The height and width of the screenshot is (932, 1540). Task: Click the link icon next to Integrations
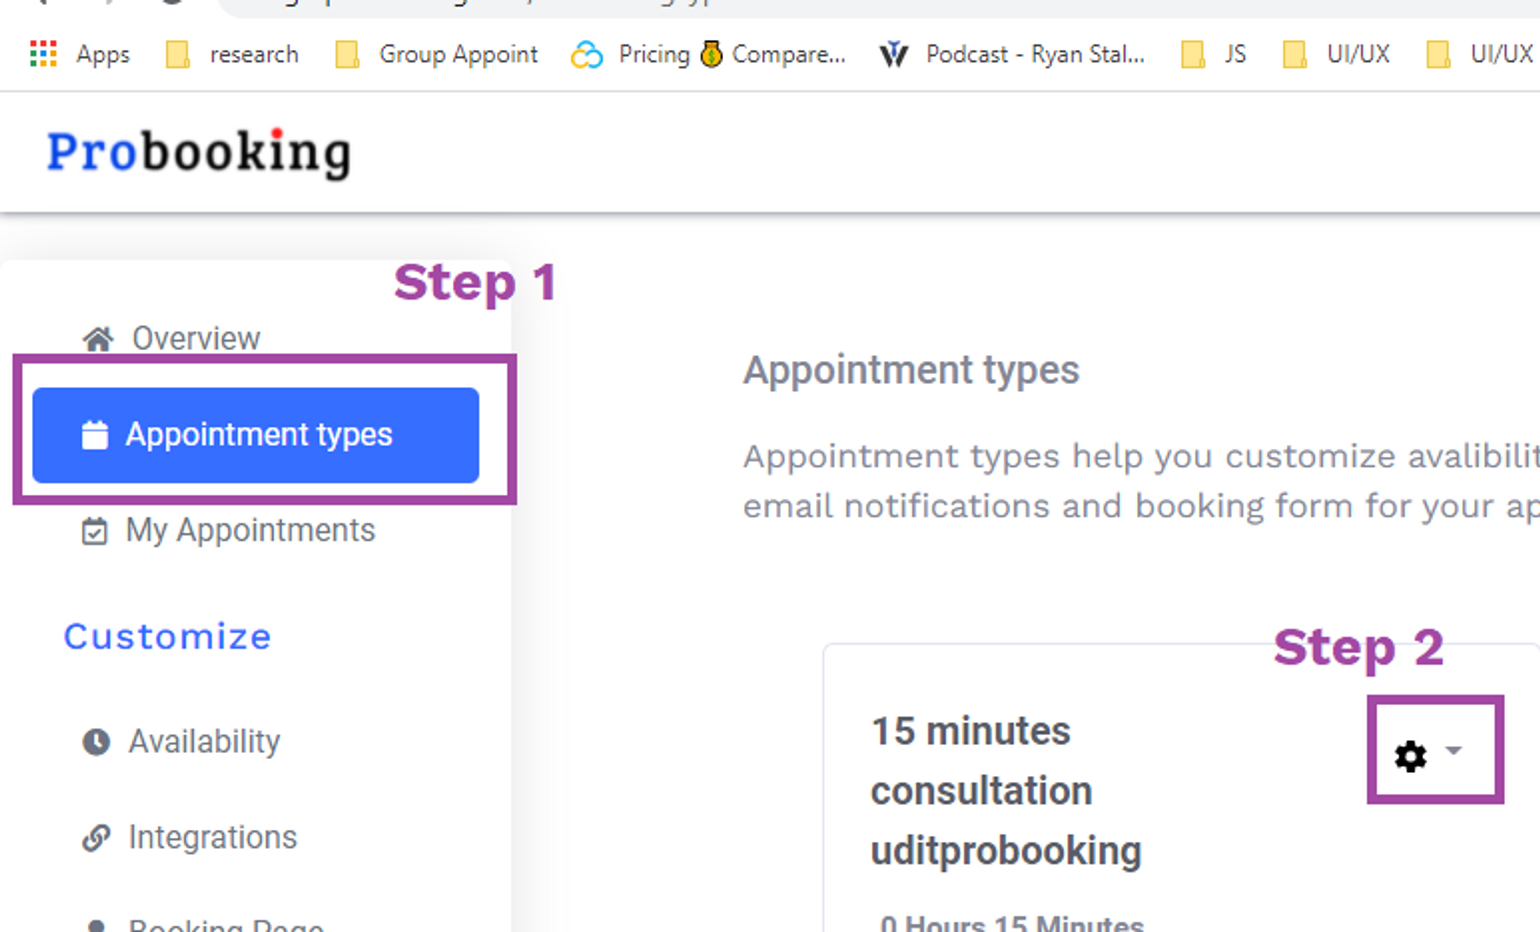[96, 837]
